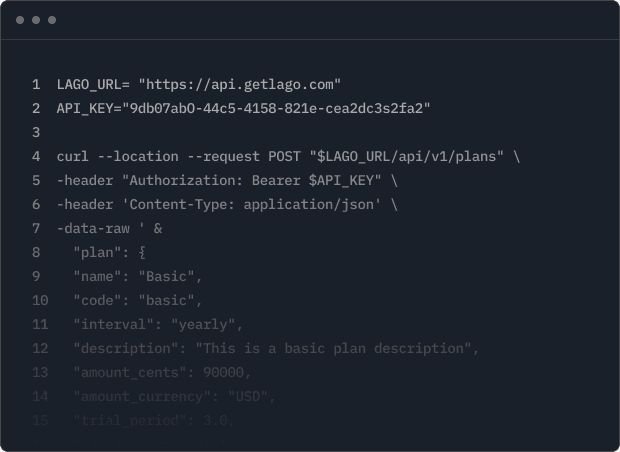This screenshot has height=452, width=620.
Task: Click line number 7 in the gutter
Action: click(36, 228)
